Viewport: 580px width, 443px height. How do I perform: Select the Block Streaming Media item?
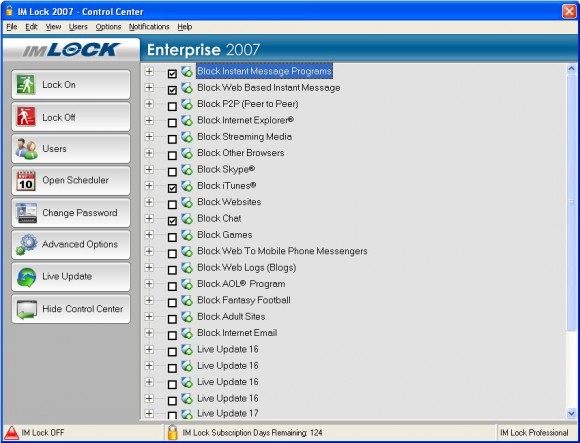tap(245, 137)
